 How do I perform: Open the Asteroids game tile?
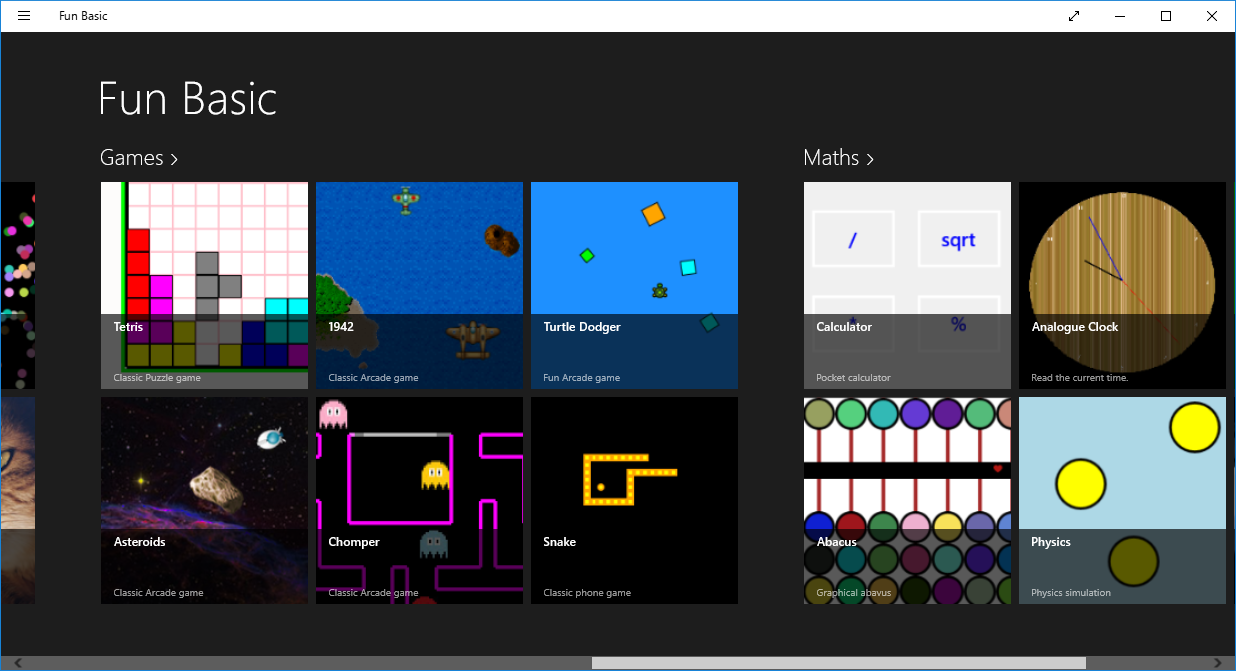(204, 500)
